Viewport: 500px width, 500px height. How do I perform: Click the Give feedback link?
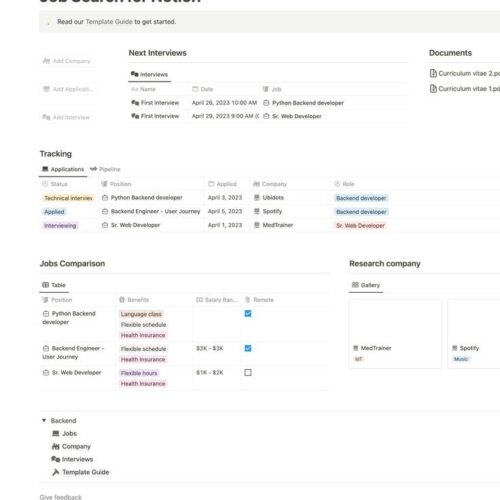click(x=60, y=497)
